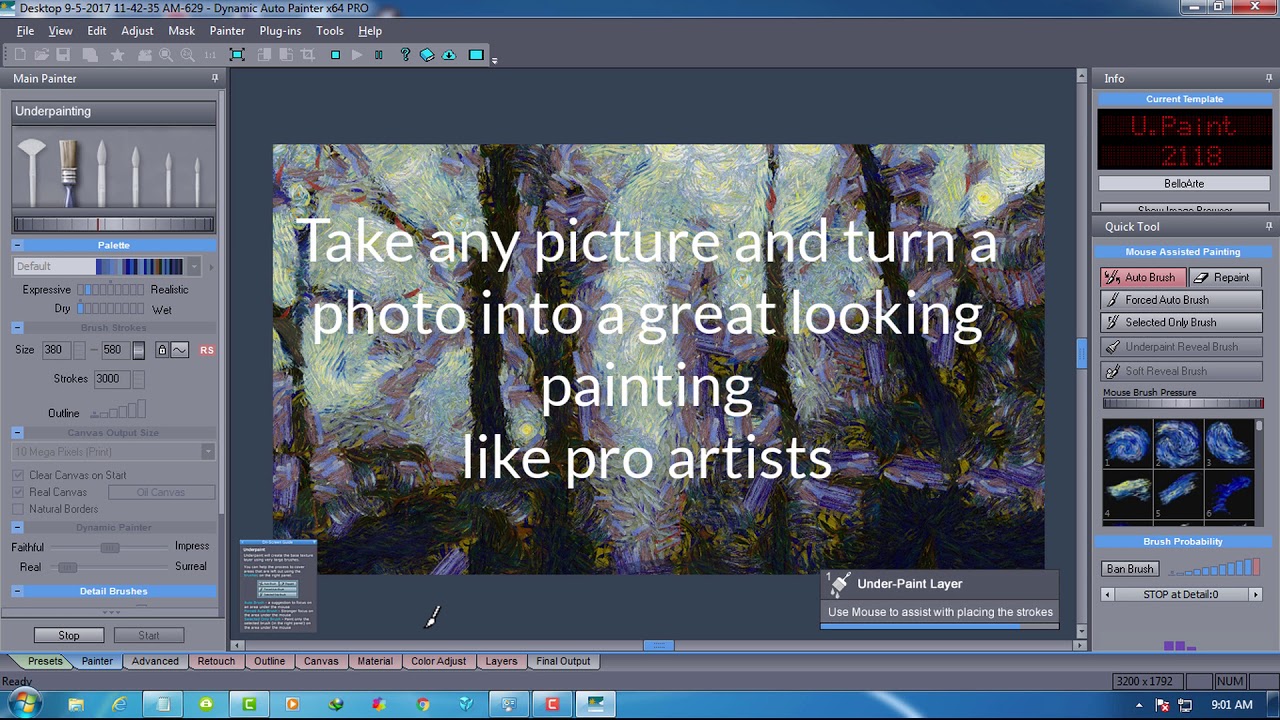Viewport: 1280px width, 720px height.
Task: Toggle Clear Canvas on Start checkbox
Action: [x=18, y=475]
